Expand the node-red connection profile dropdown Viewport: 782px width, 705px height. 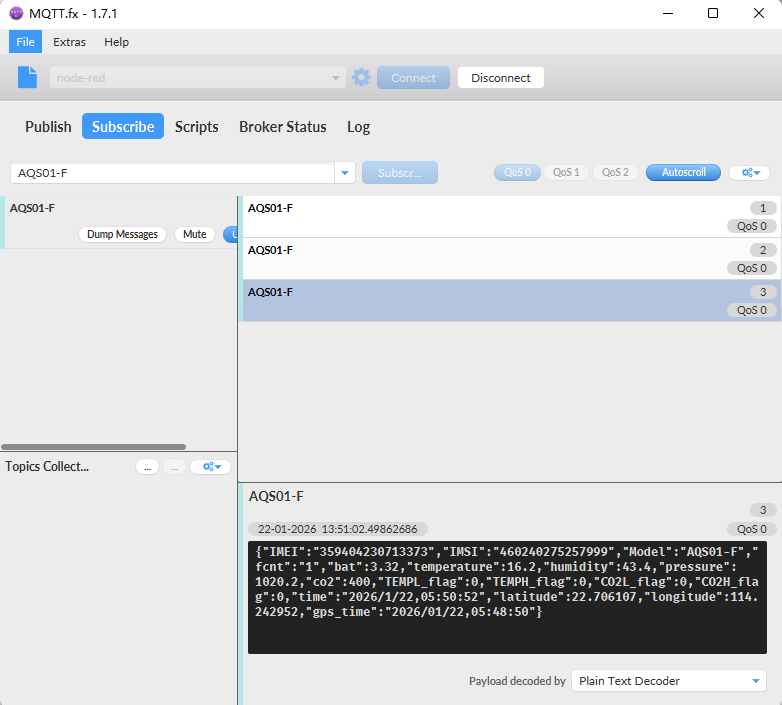coord(336,78)
